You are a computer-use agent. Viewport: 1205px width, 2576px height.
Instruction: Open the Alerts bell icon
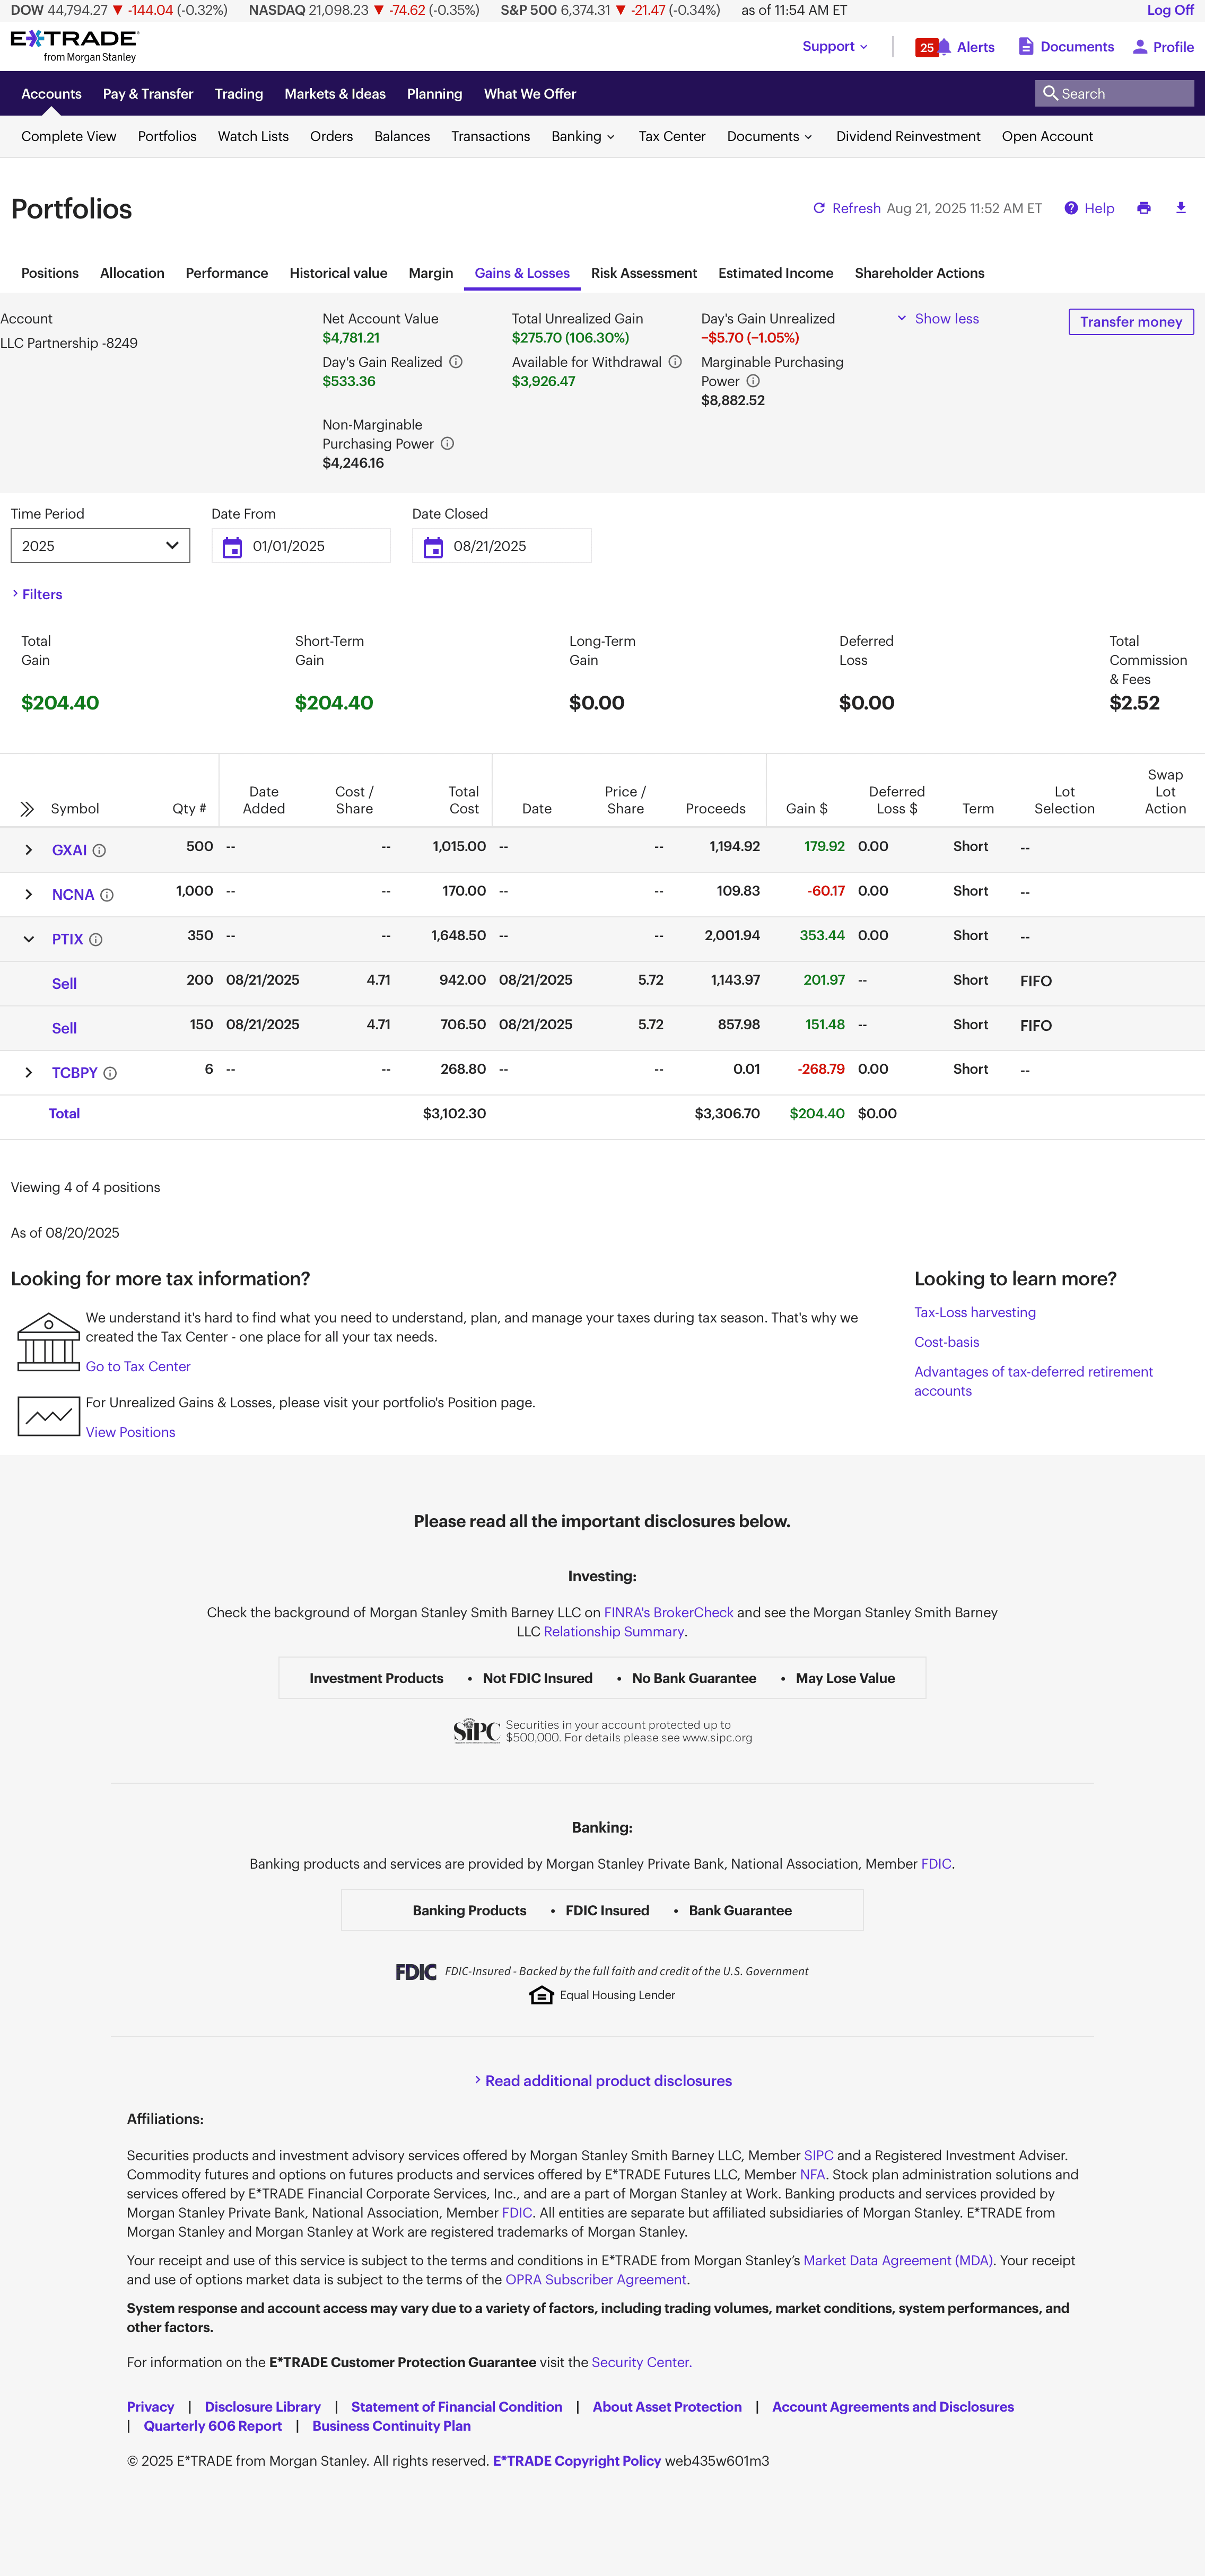[944, 47]
